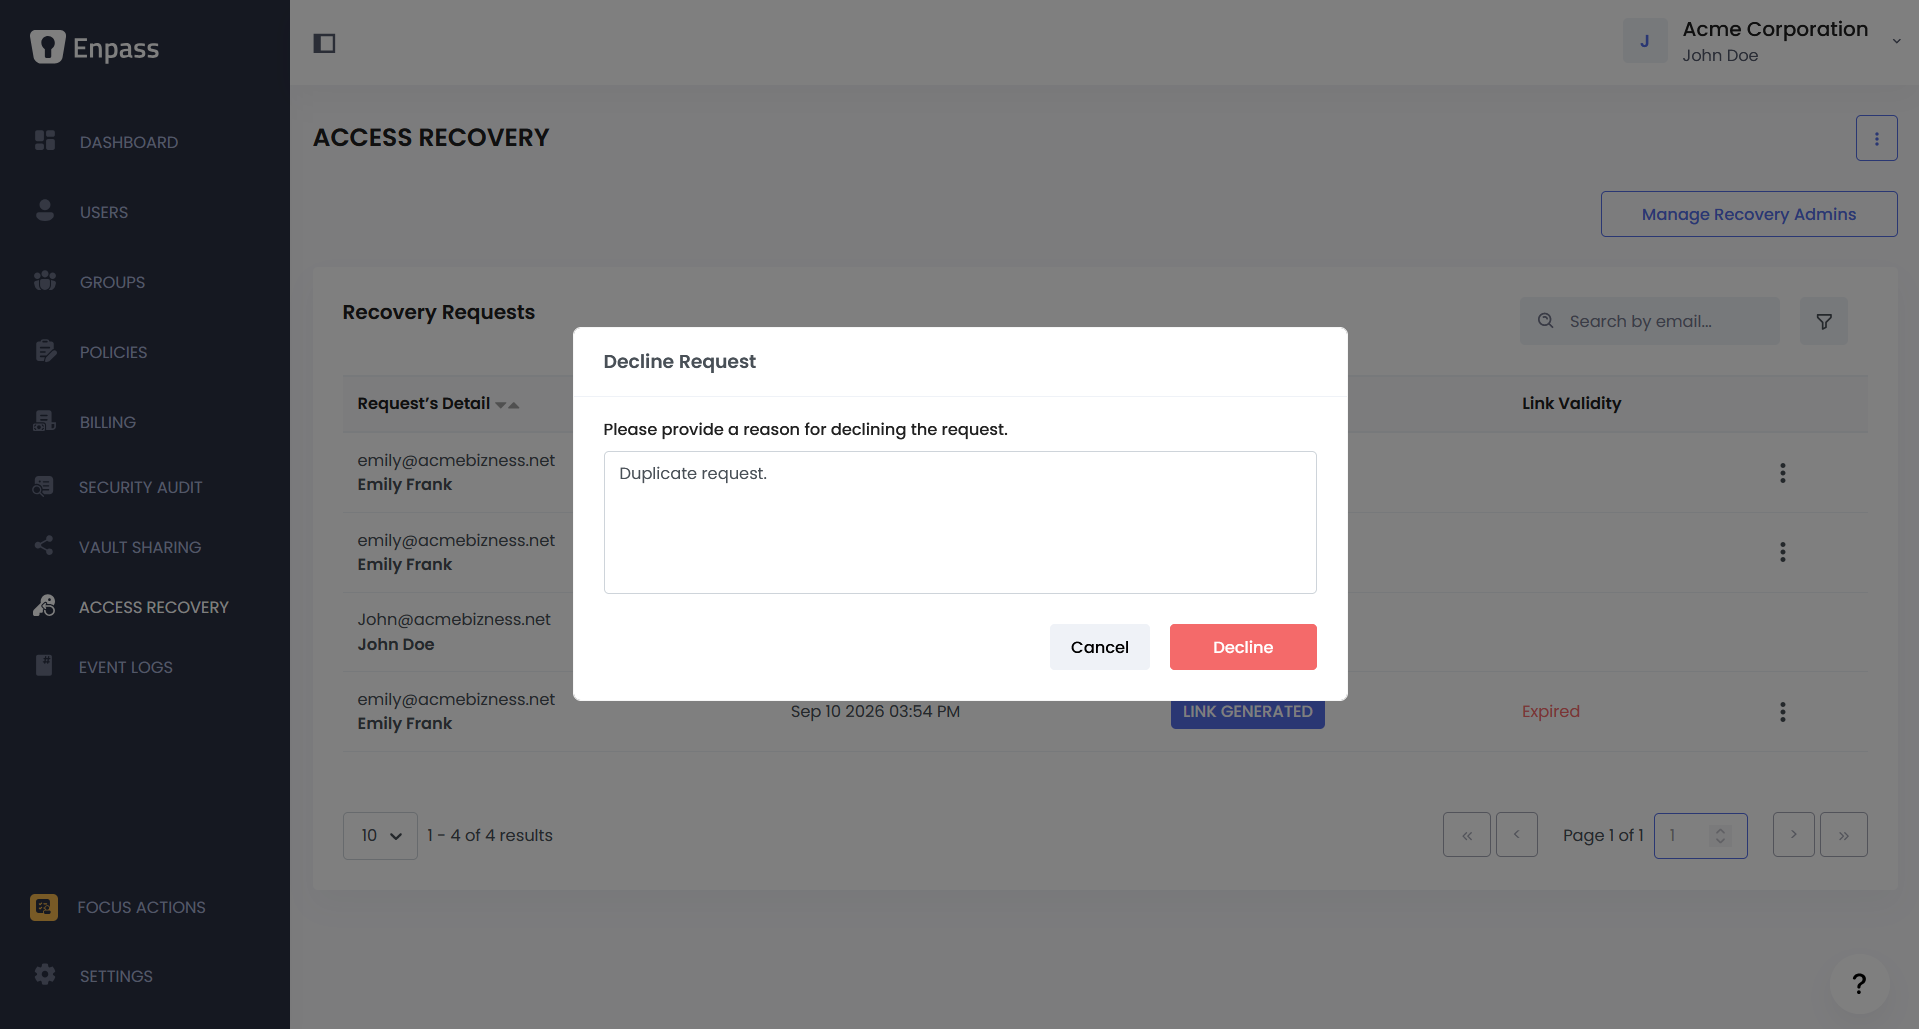Click the Focus Actions icon

pyautogui.click(x=44, y=907)
